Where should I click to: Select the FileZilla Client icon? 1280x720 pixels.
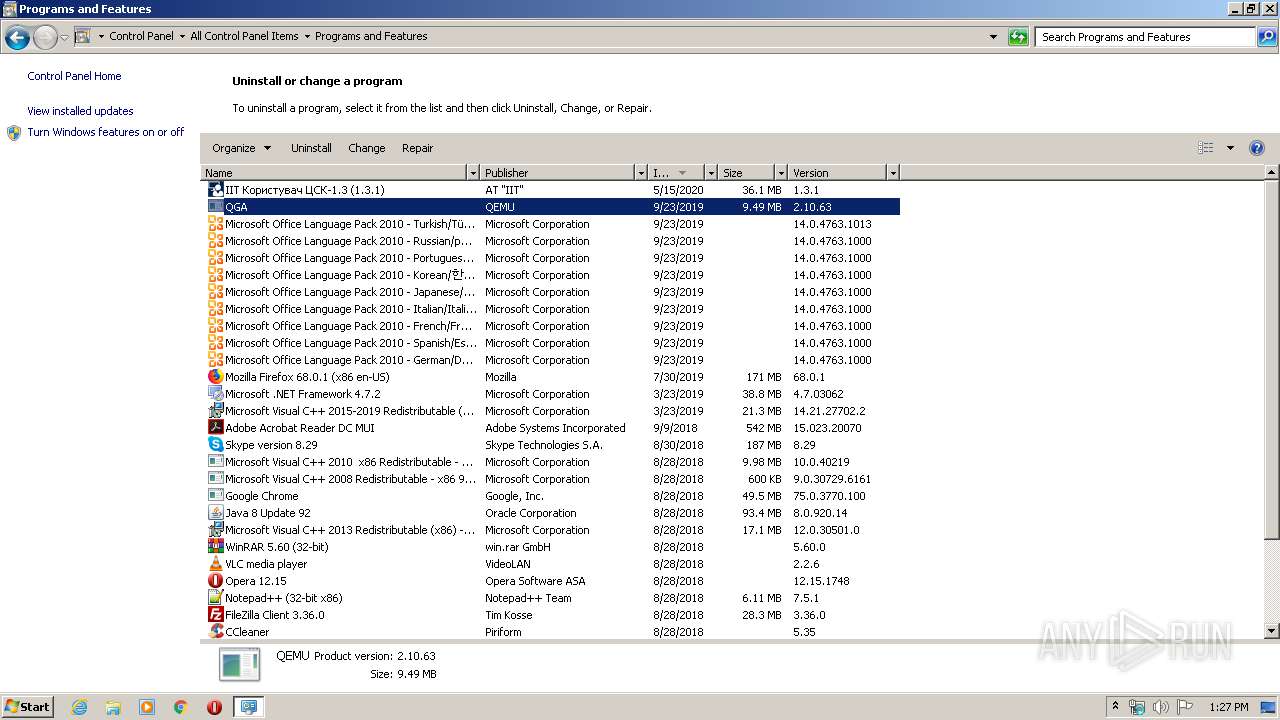click(x=215, y=615)
